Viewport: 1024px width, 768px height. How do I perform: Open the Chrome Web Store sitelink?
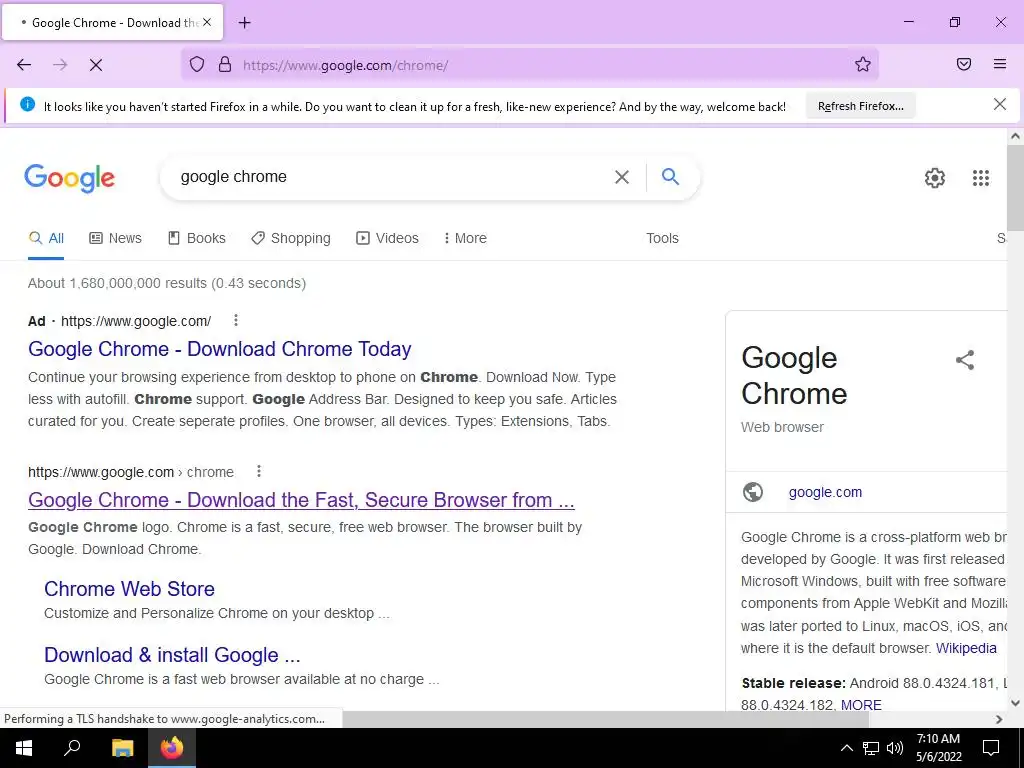[129, 588]
